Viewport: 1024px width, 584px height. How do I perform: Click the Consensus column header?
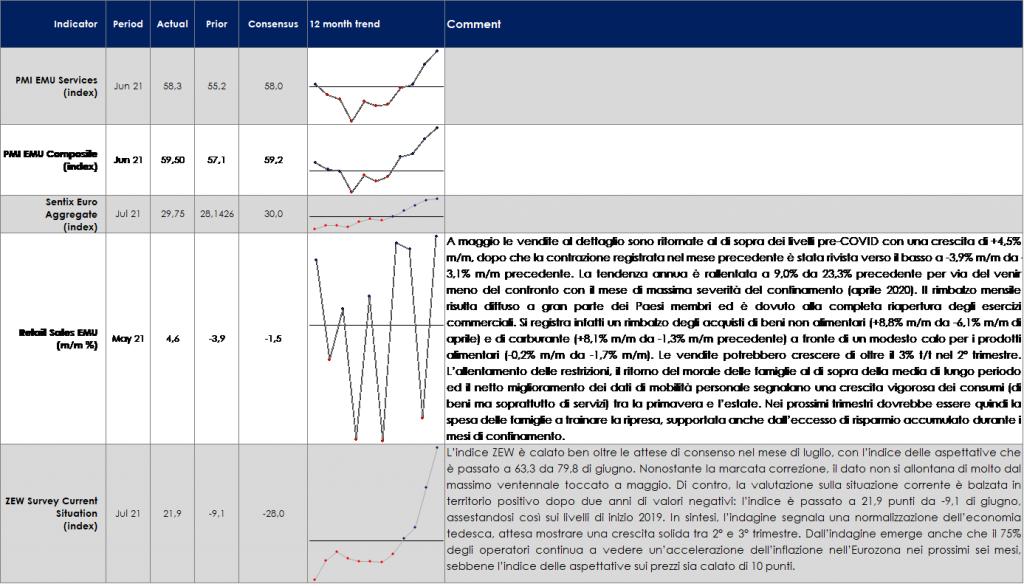tap(273, 24)
